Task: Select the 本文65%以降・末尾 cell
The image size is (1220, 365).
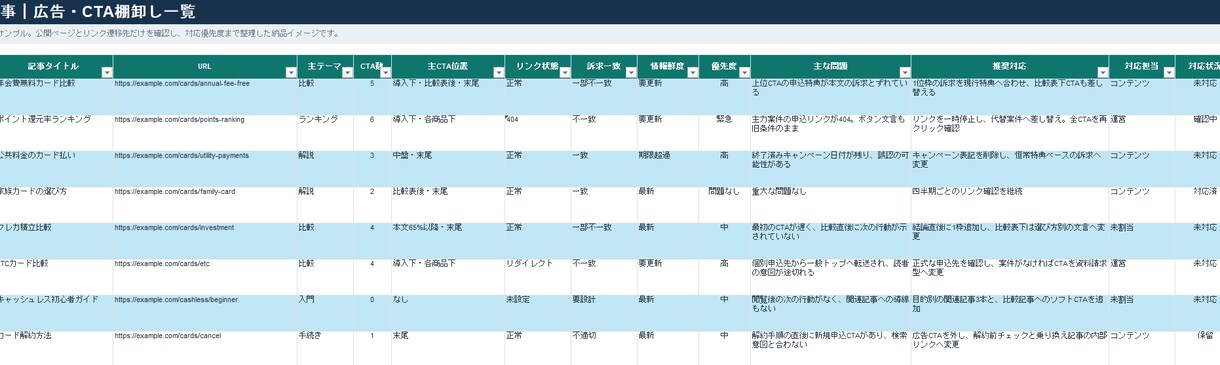Action: (x=448, y=241)
